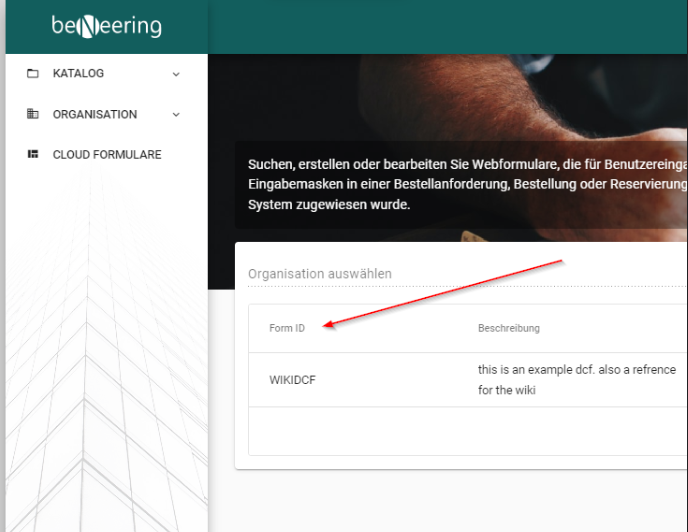This screenshot has height=532, width=688.
Task: Click the beNeering logo
Action: (x=106, y=27)
